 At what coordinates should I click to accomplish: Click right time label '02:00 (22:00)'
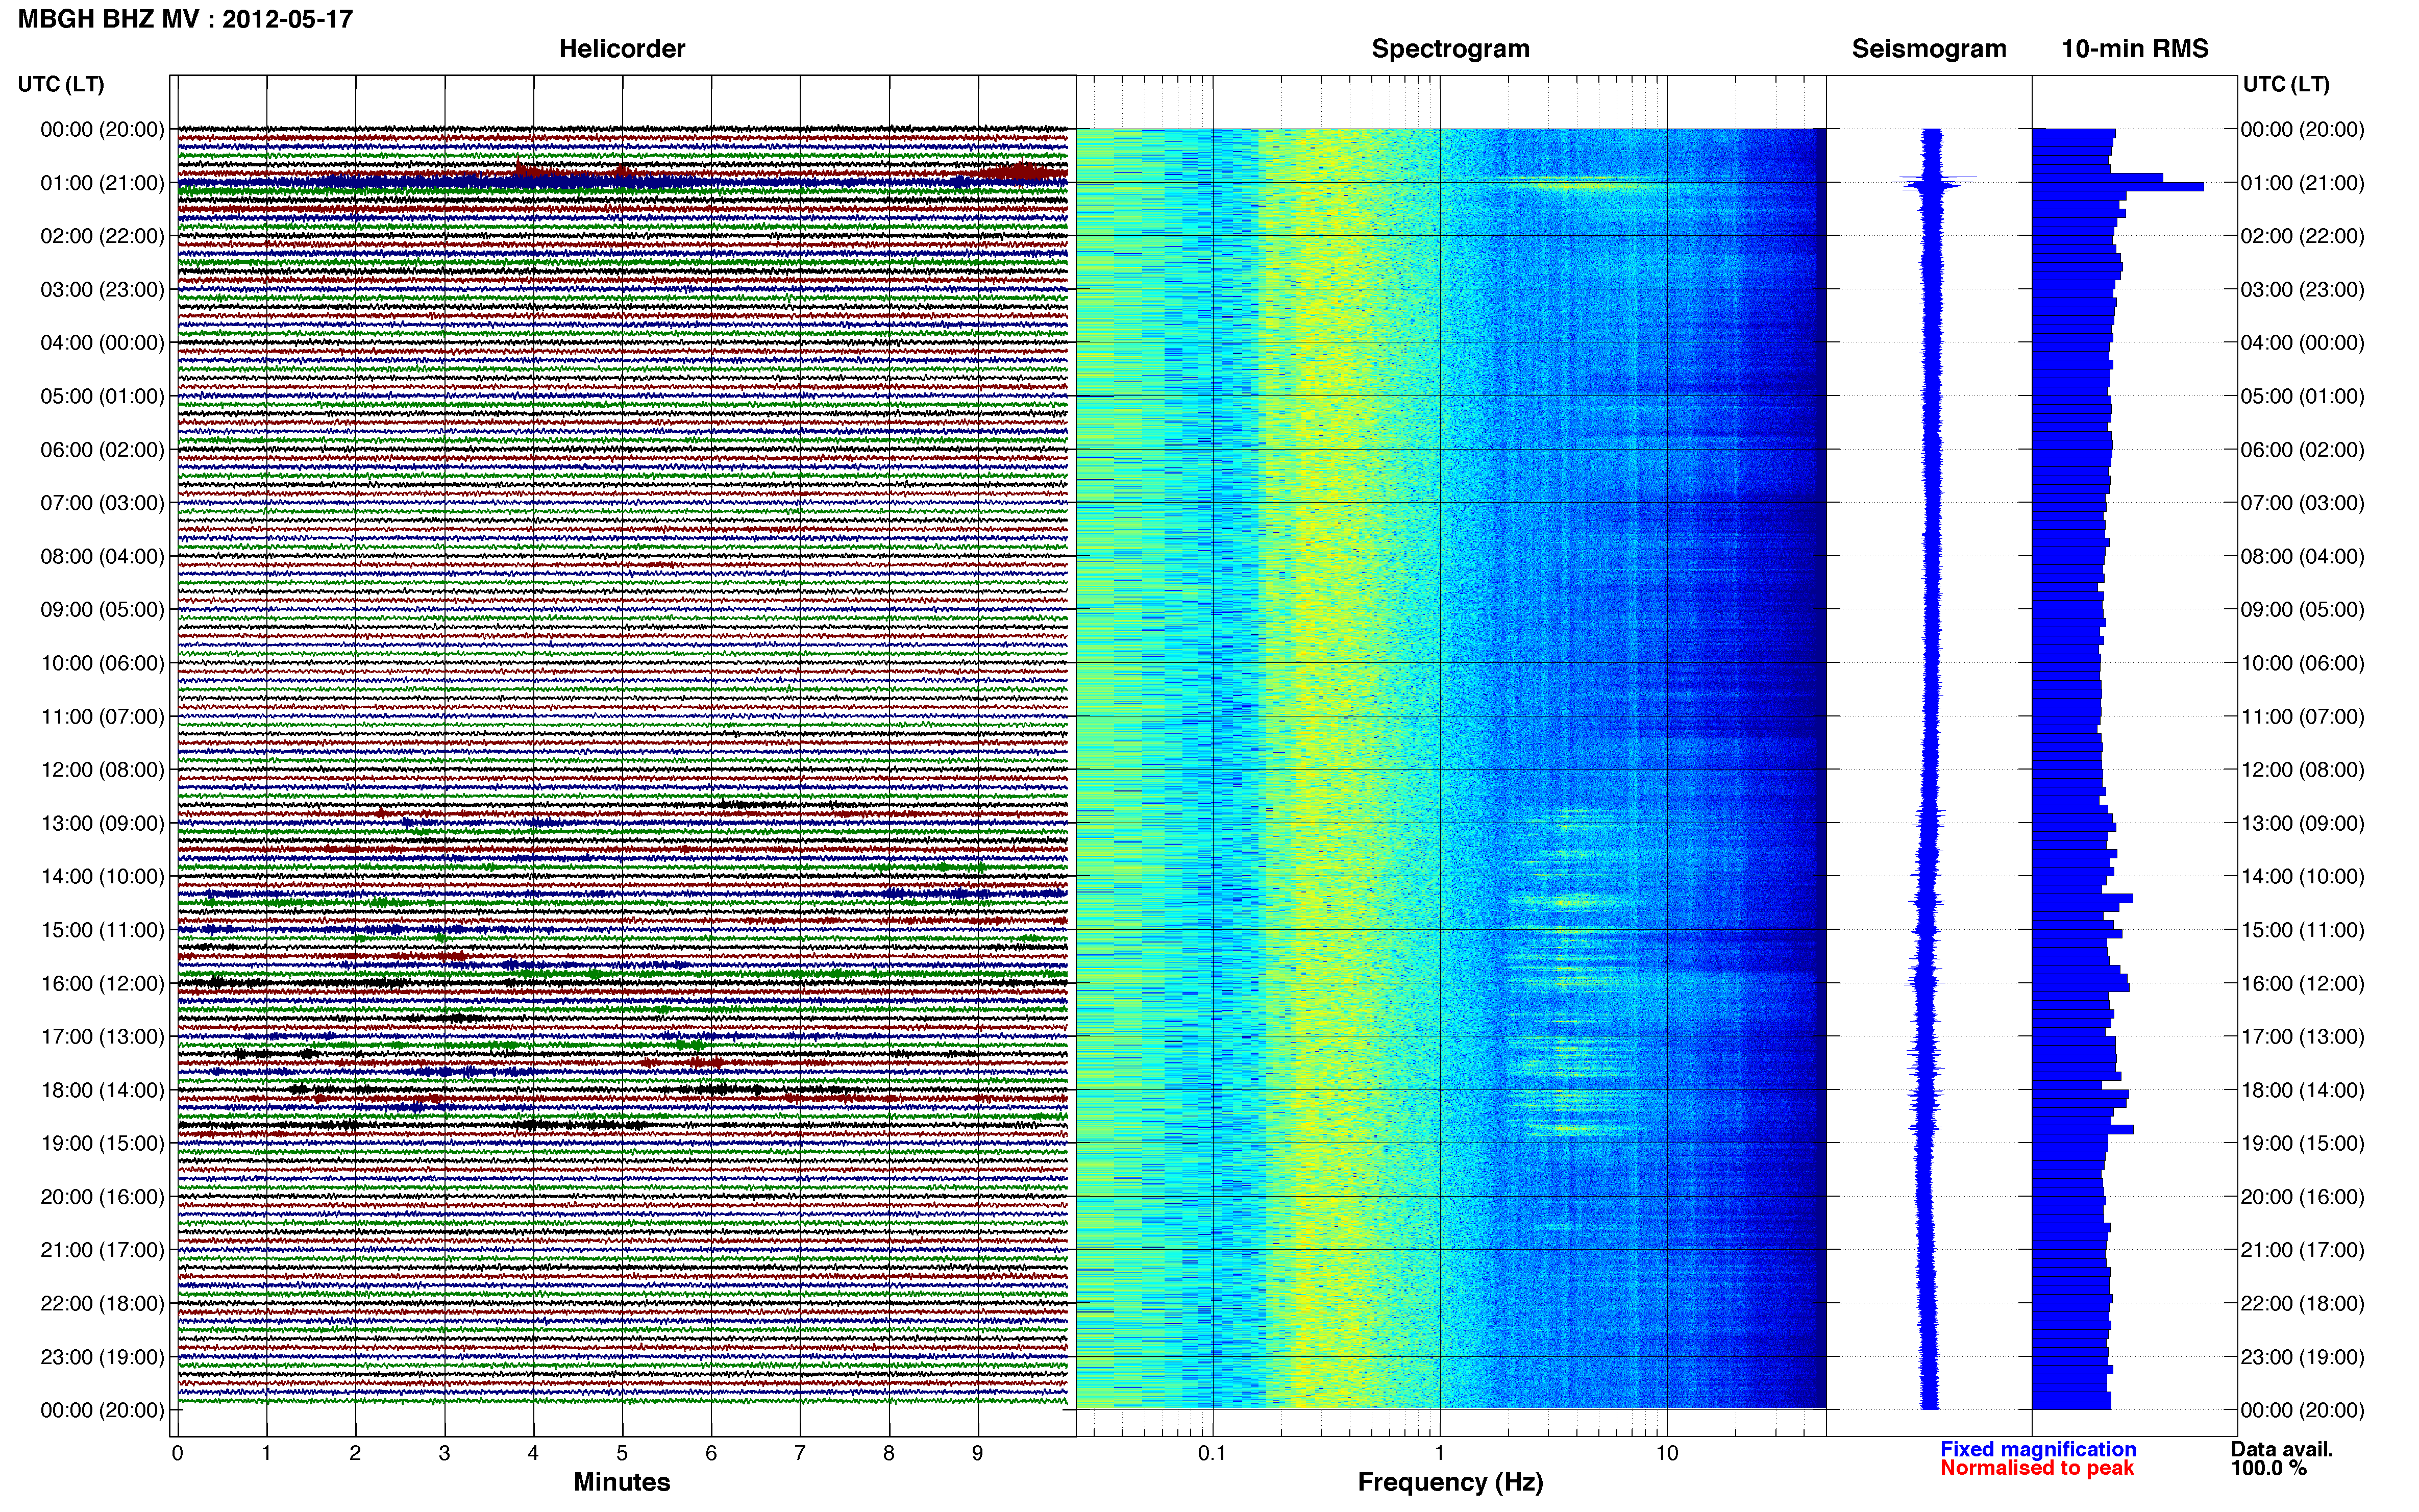(2302, 236)
